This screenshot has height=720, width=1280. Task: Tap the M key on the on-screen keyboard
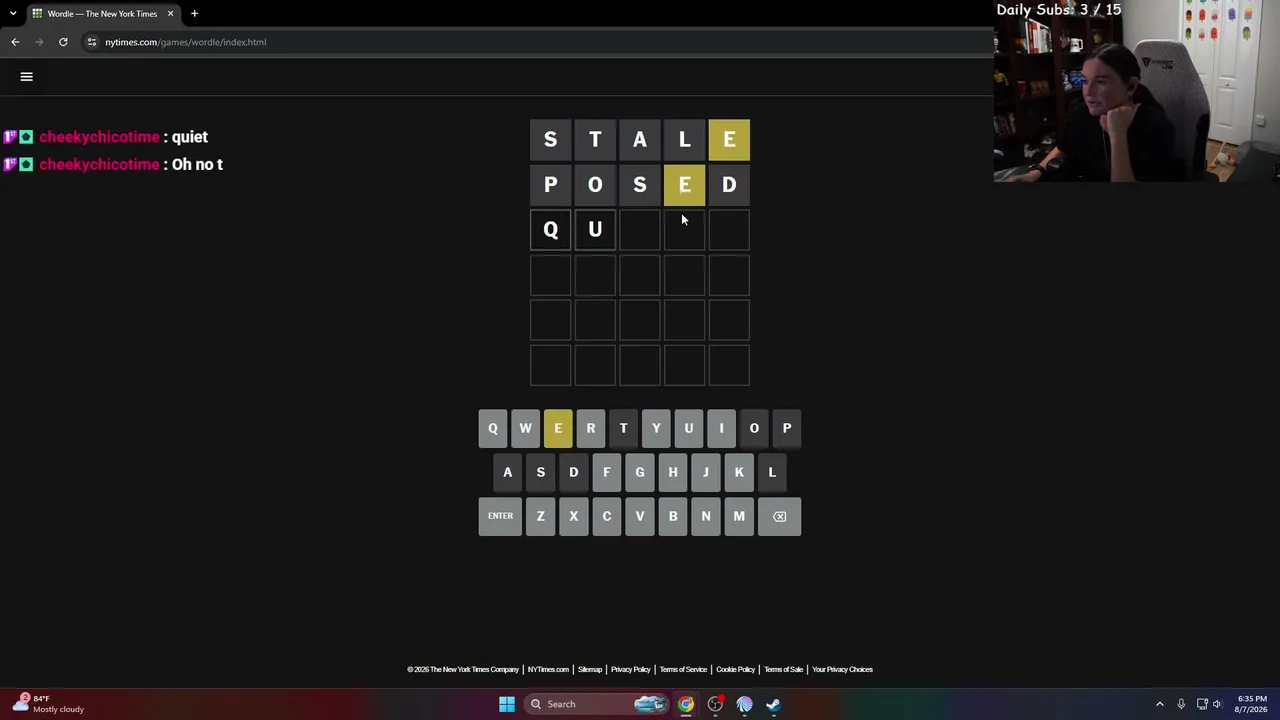(739, 516)
